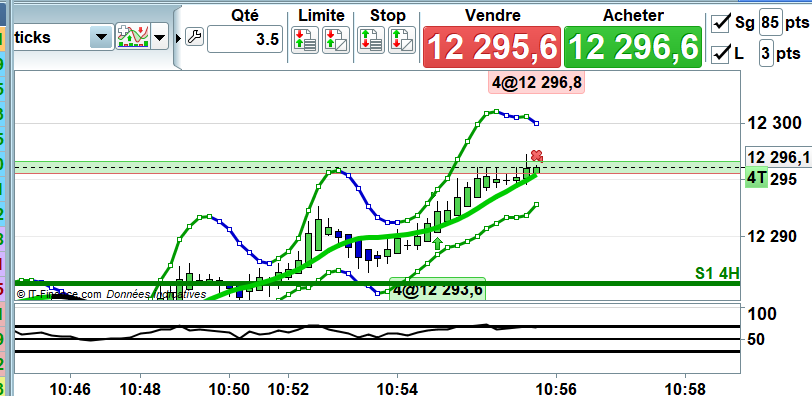Click the small triangle expander left of wrench
The width and height of the screenshot is (812, 396).
point(179,38)
